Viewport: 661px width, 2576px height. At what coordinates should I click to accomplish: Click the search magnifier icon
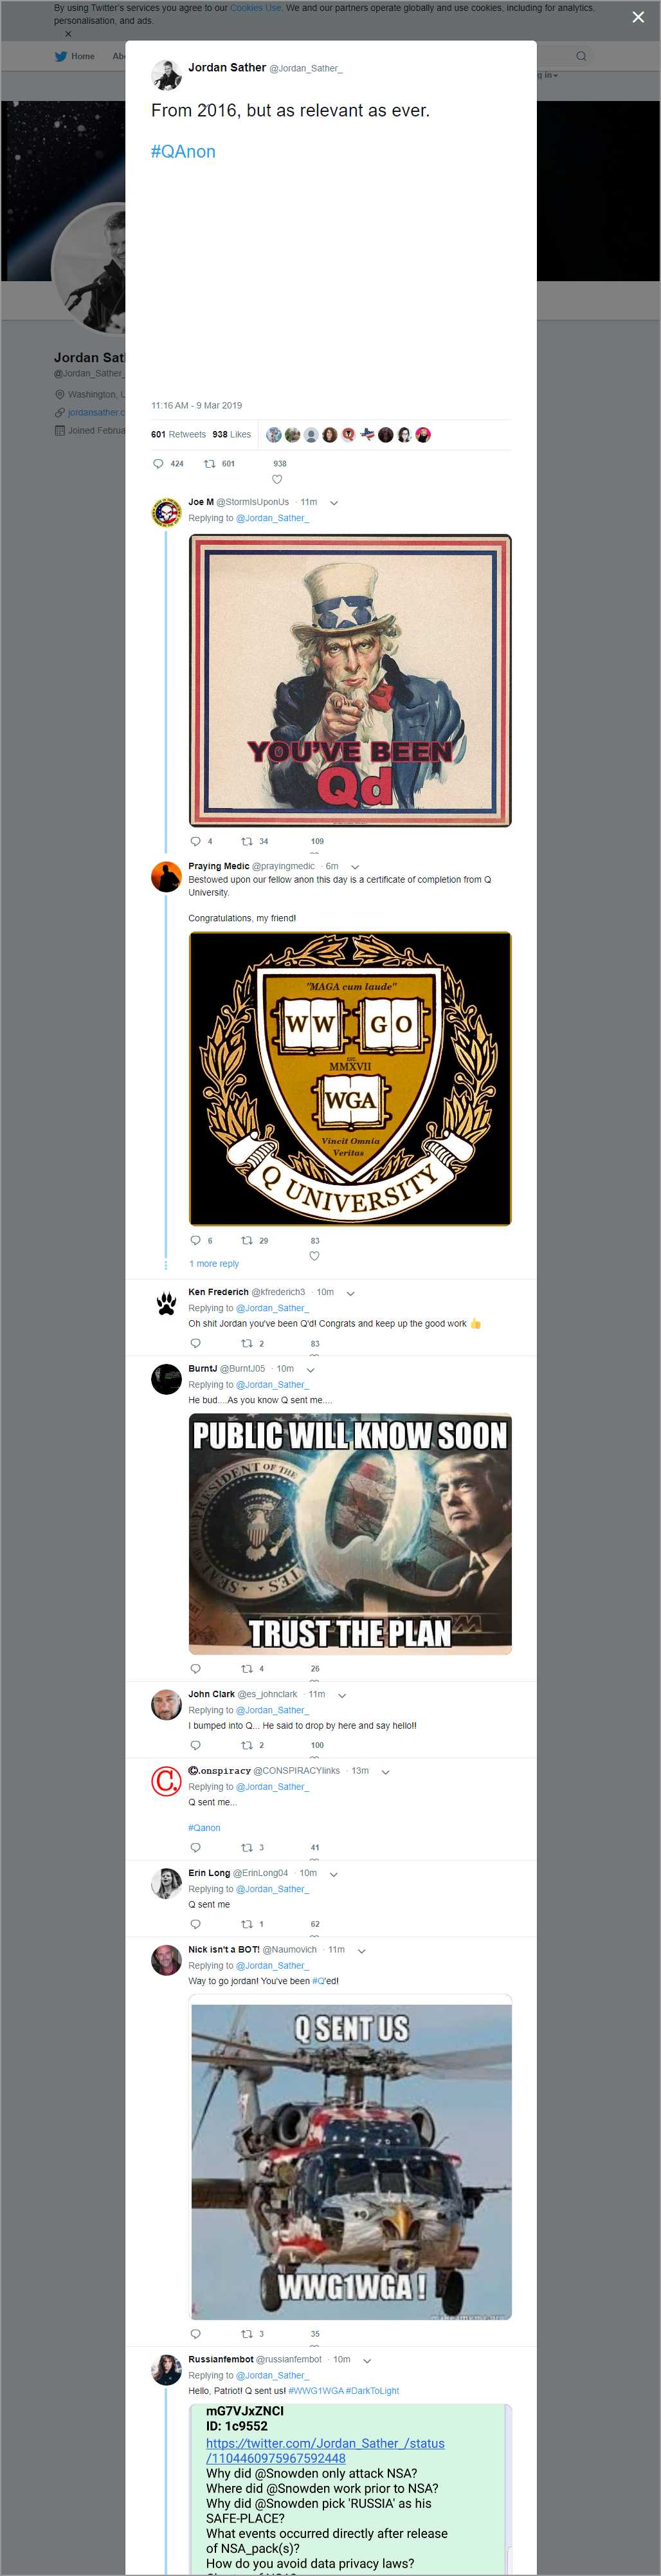tap(580, 56)
